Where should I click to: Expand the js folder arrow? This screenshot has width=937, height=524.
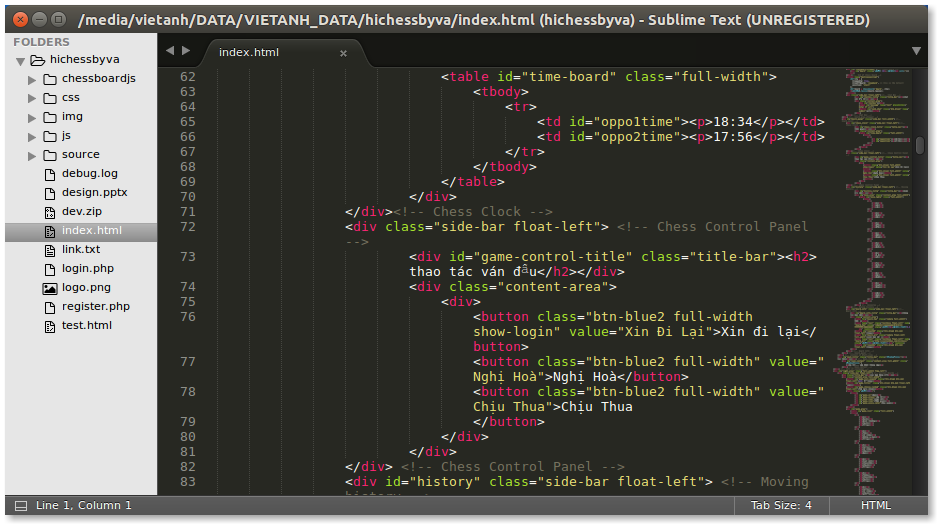32,137
